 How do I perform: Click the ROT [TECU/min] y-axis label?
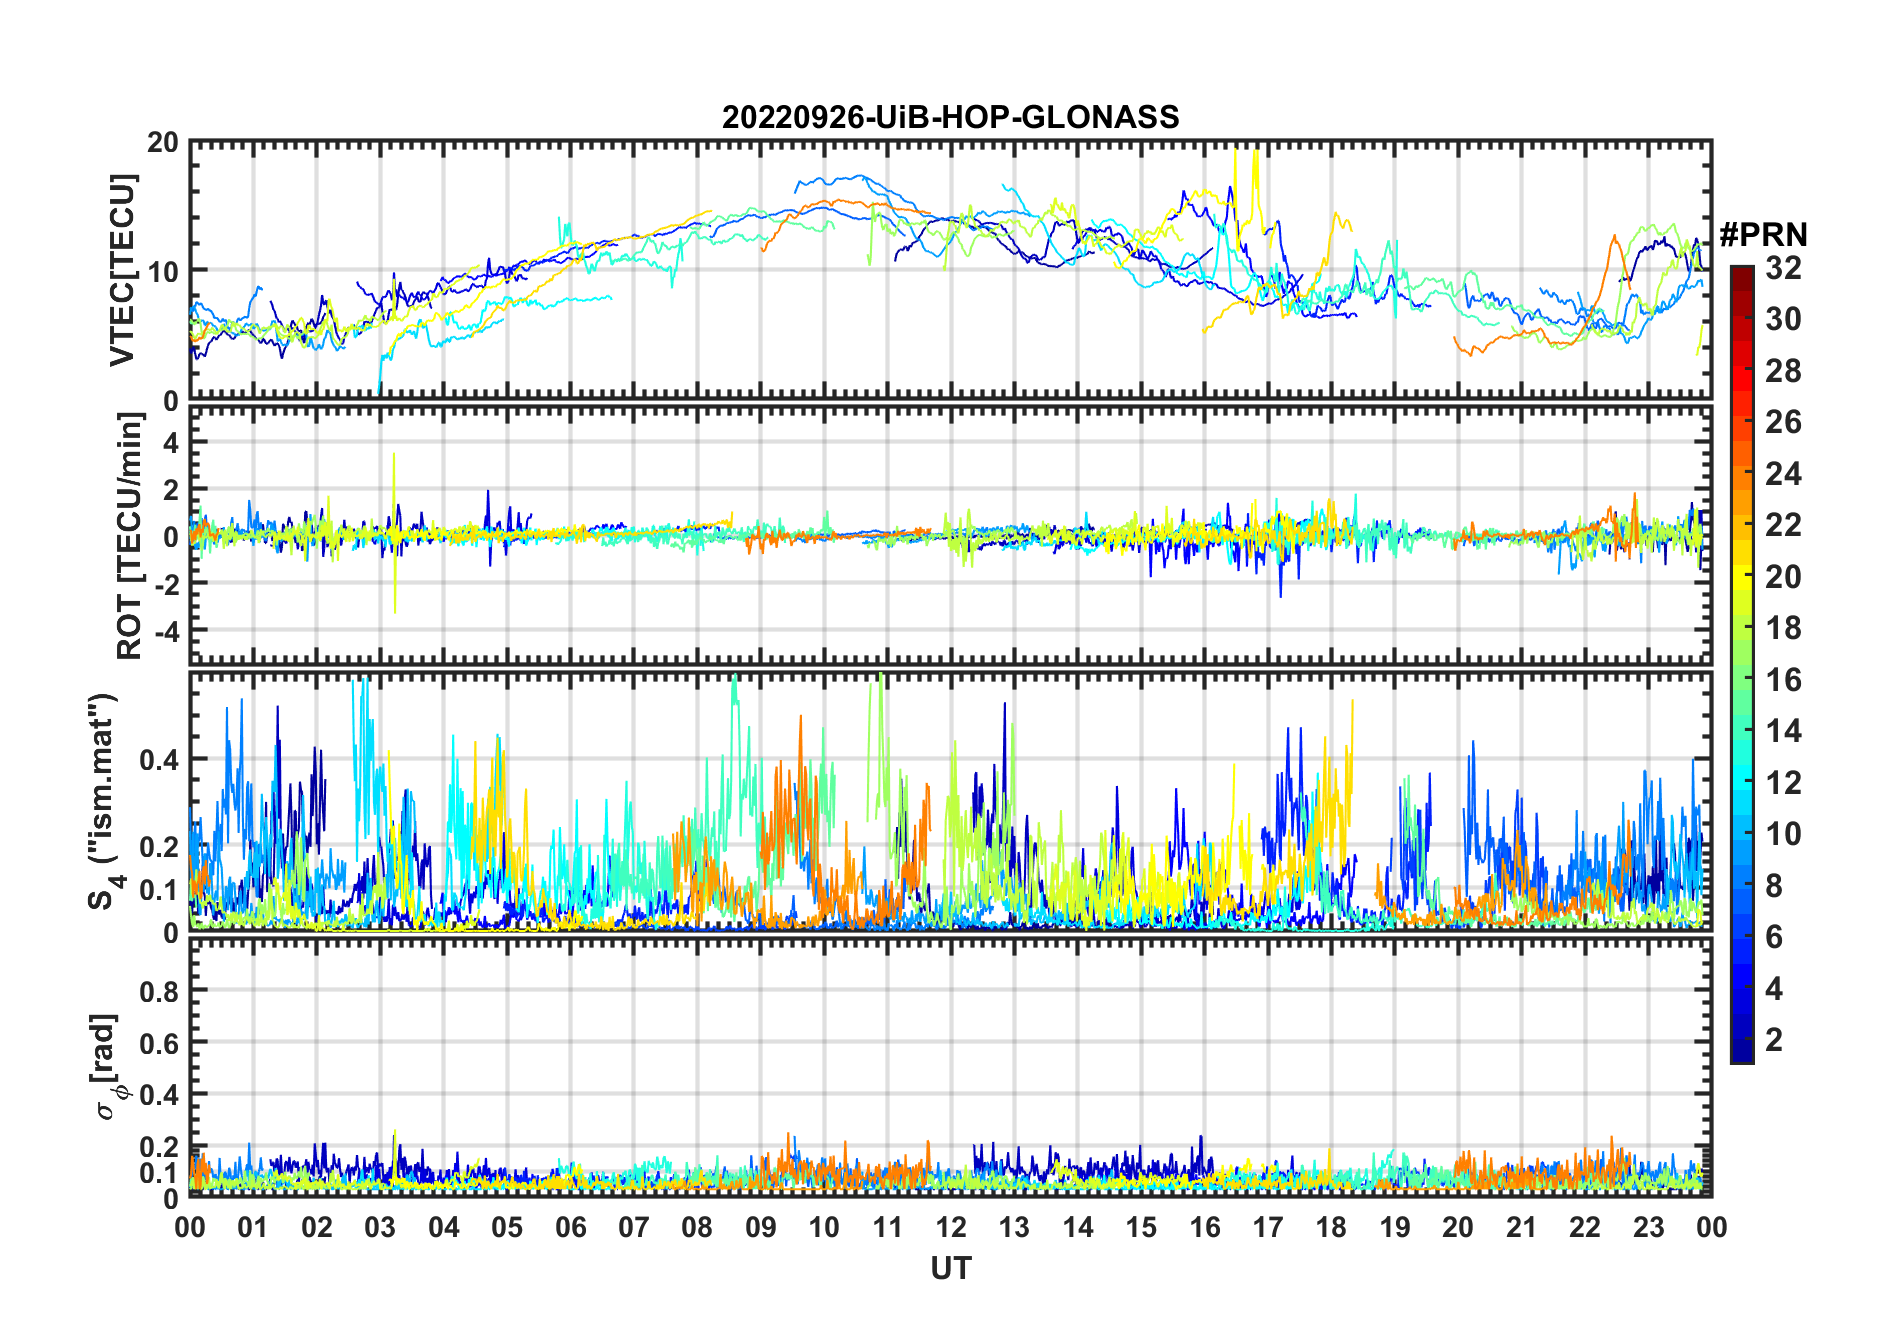coord(129,536)
